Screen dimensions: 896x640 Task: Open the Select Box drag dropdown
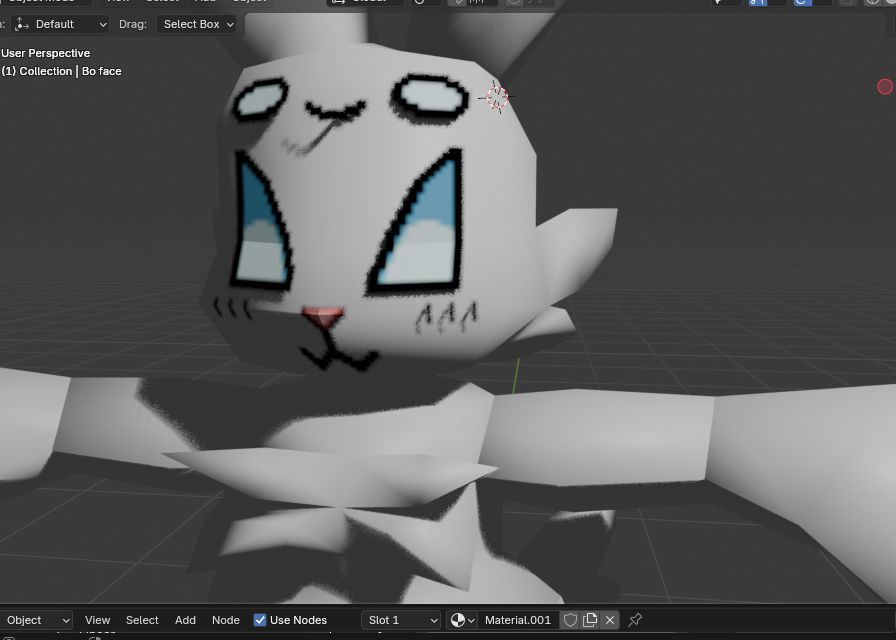(x=197, y=24)
